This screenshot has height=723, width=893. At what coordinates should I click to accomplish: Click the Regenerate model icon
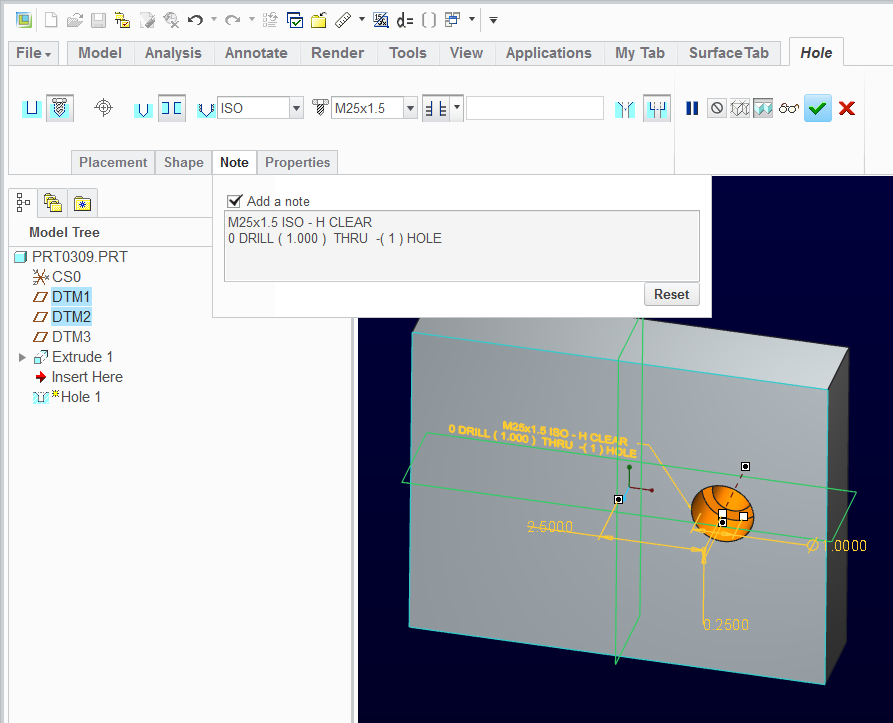[270, 20]
